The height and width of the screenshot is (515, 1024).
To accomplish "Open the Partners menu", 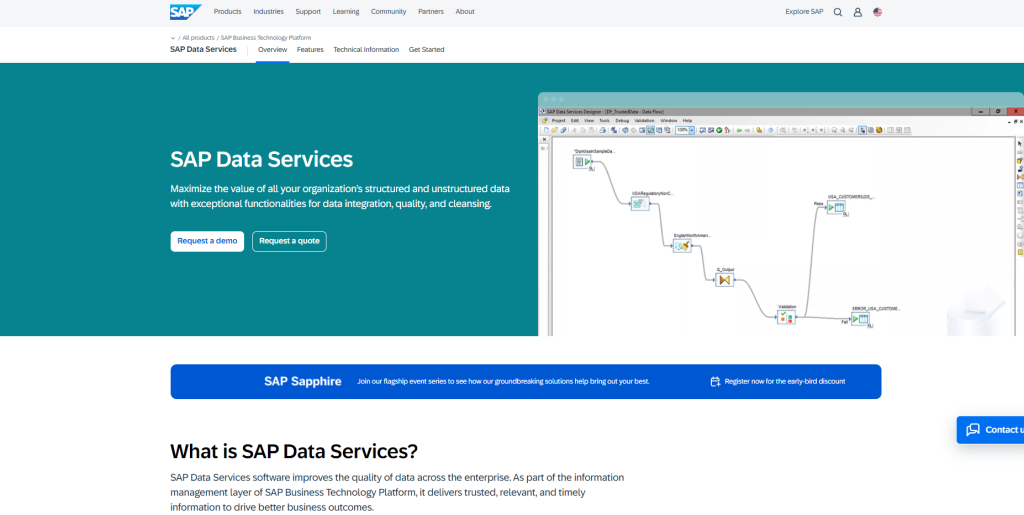I will tap(431, 12).
